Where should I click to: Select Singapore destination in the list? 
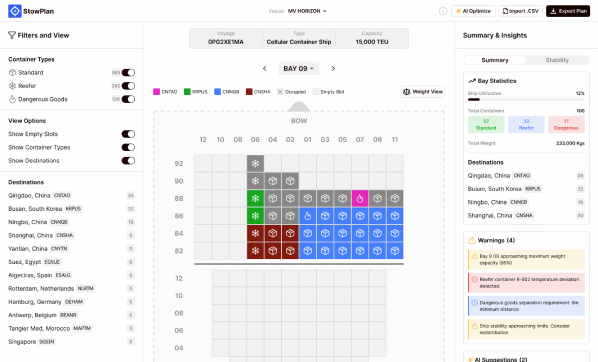click(x=71, y=341)
